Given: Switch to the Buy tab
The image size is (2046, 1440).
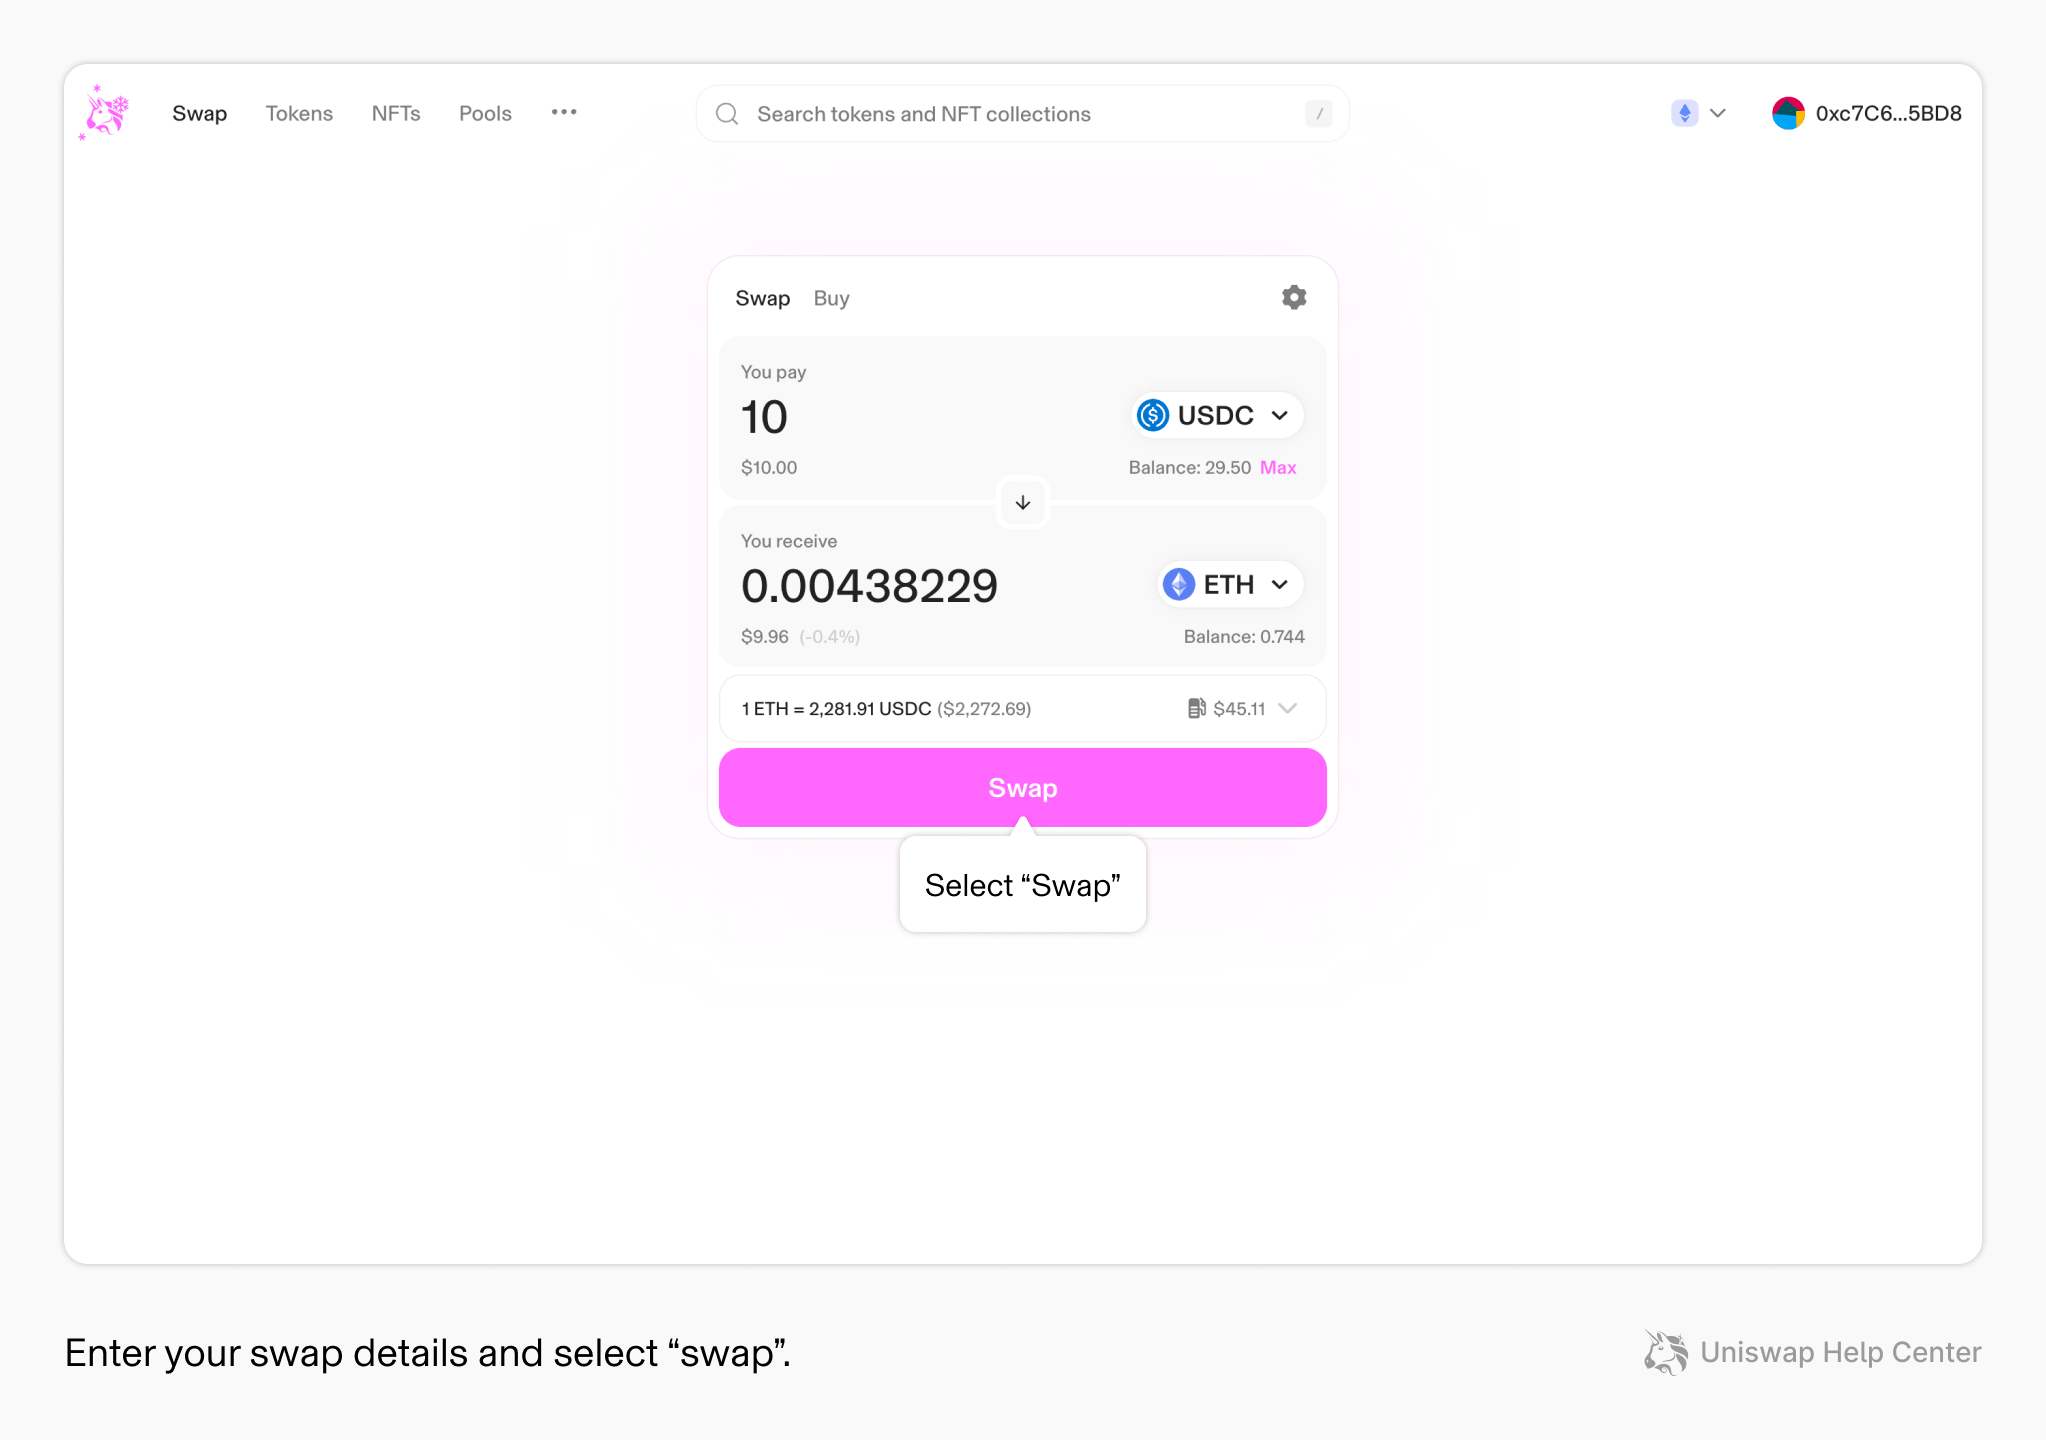Looking at the screenshot, I should point(831,297).
